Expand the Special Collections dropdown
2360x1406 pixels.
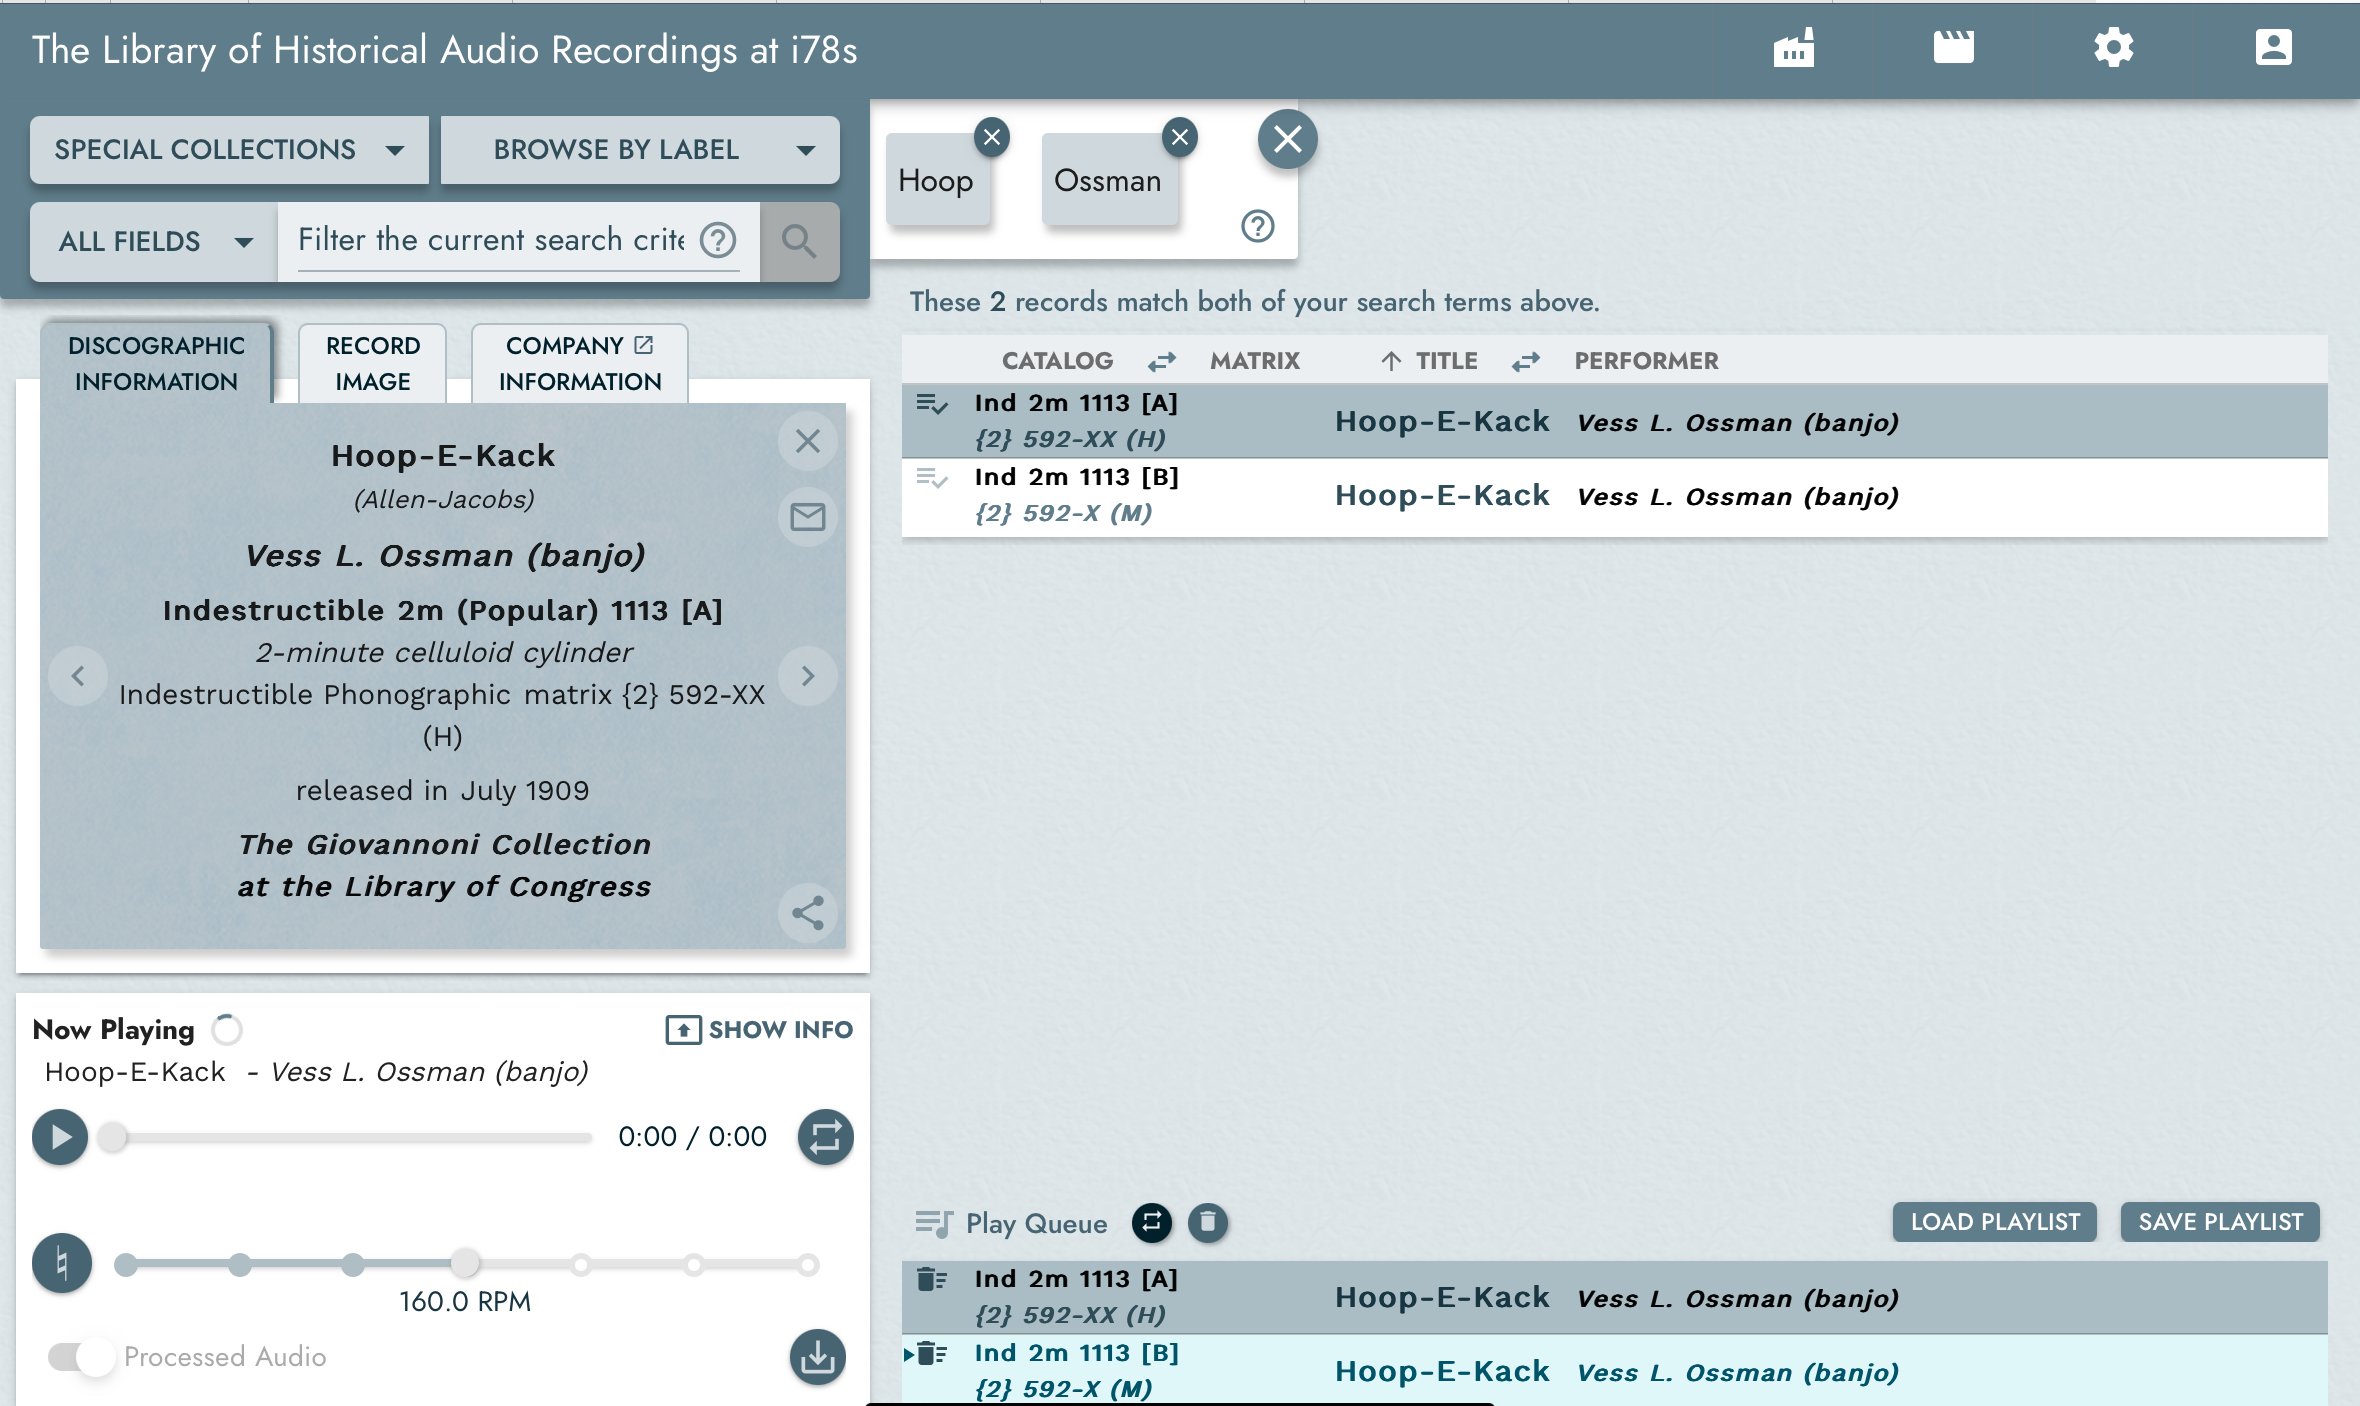[229, 150]
